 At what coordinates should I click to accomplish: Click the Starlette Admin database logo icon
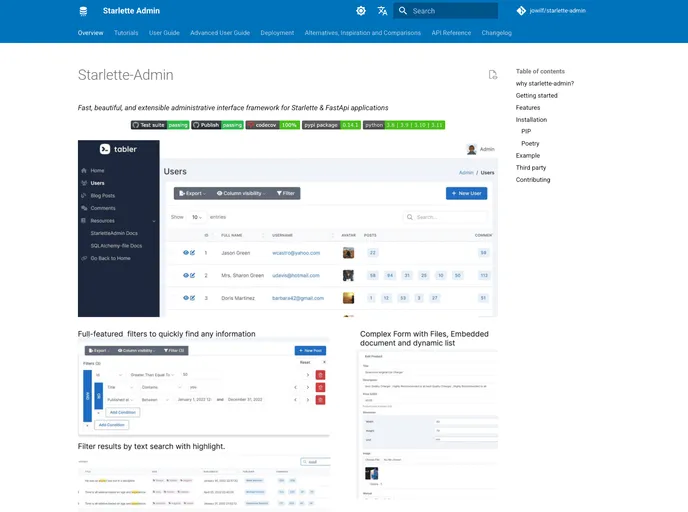coord(83,11)
